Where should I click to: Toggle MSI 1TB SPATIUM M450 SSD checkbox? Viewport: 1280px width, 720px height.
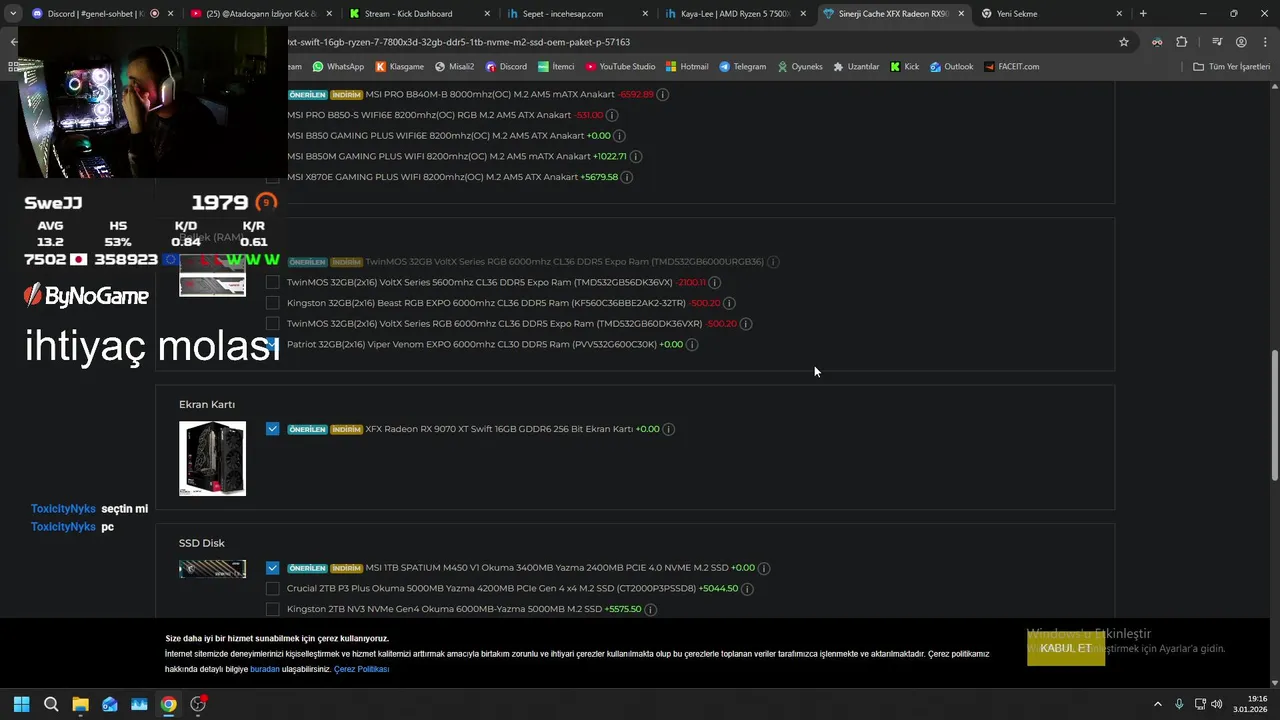pos(272,568)
